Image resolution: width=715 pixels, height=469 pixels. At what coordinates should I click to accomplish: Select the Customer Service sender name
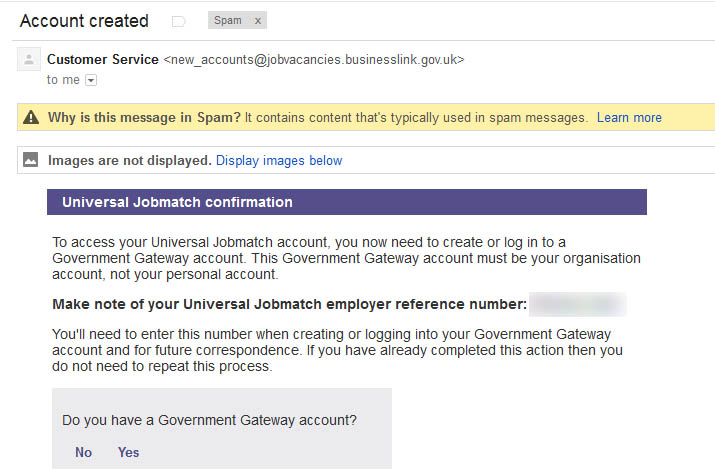(x=103, y=59)
